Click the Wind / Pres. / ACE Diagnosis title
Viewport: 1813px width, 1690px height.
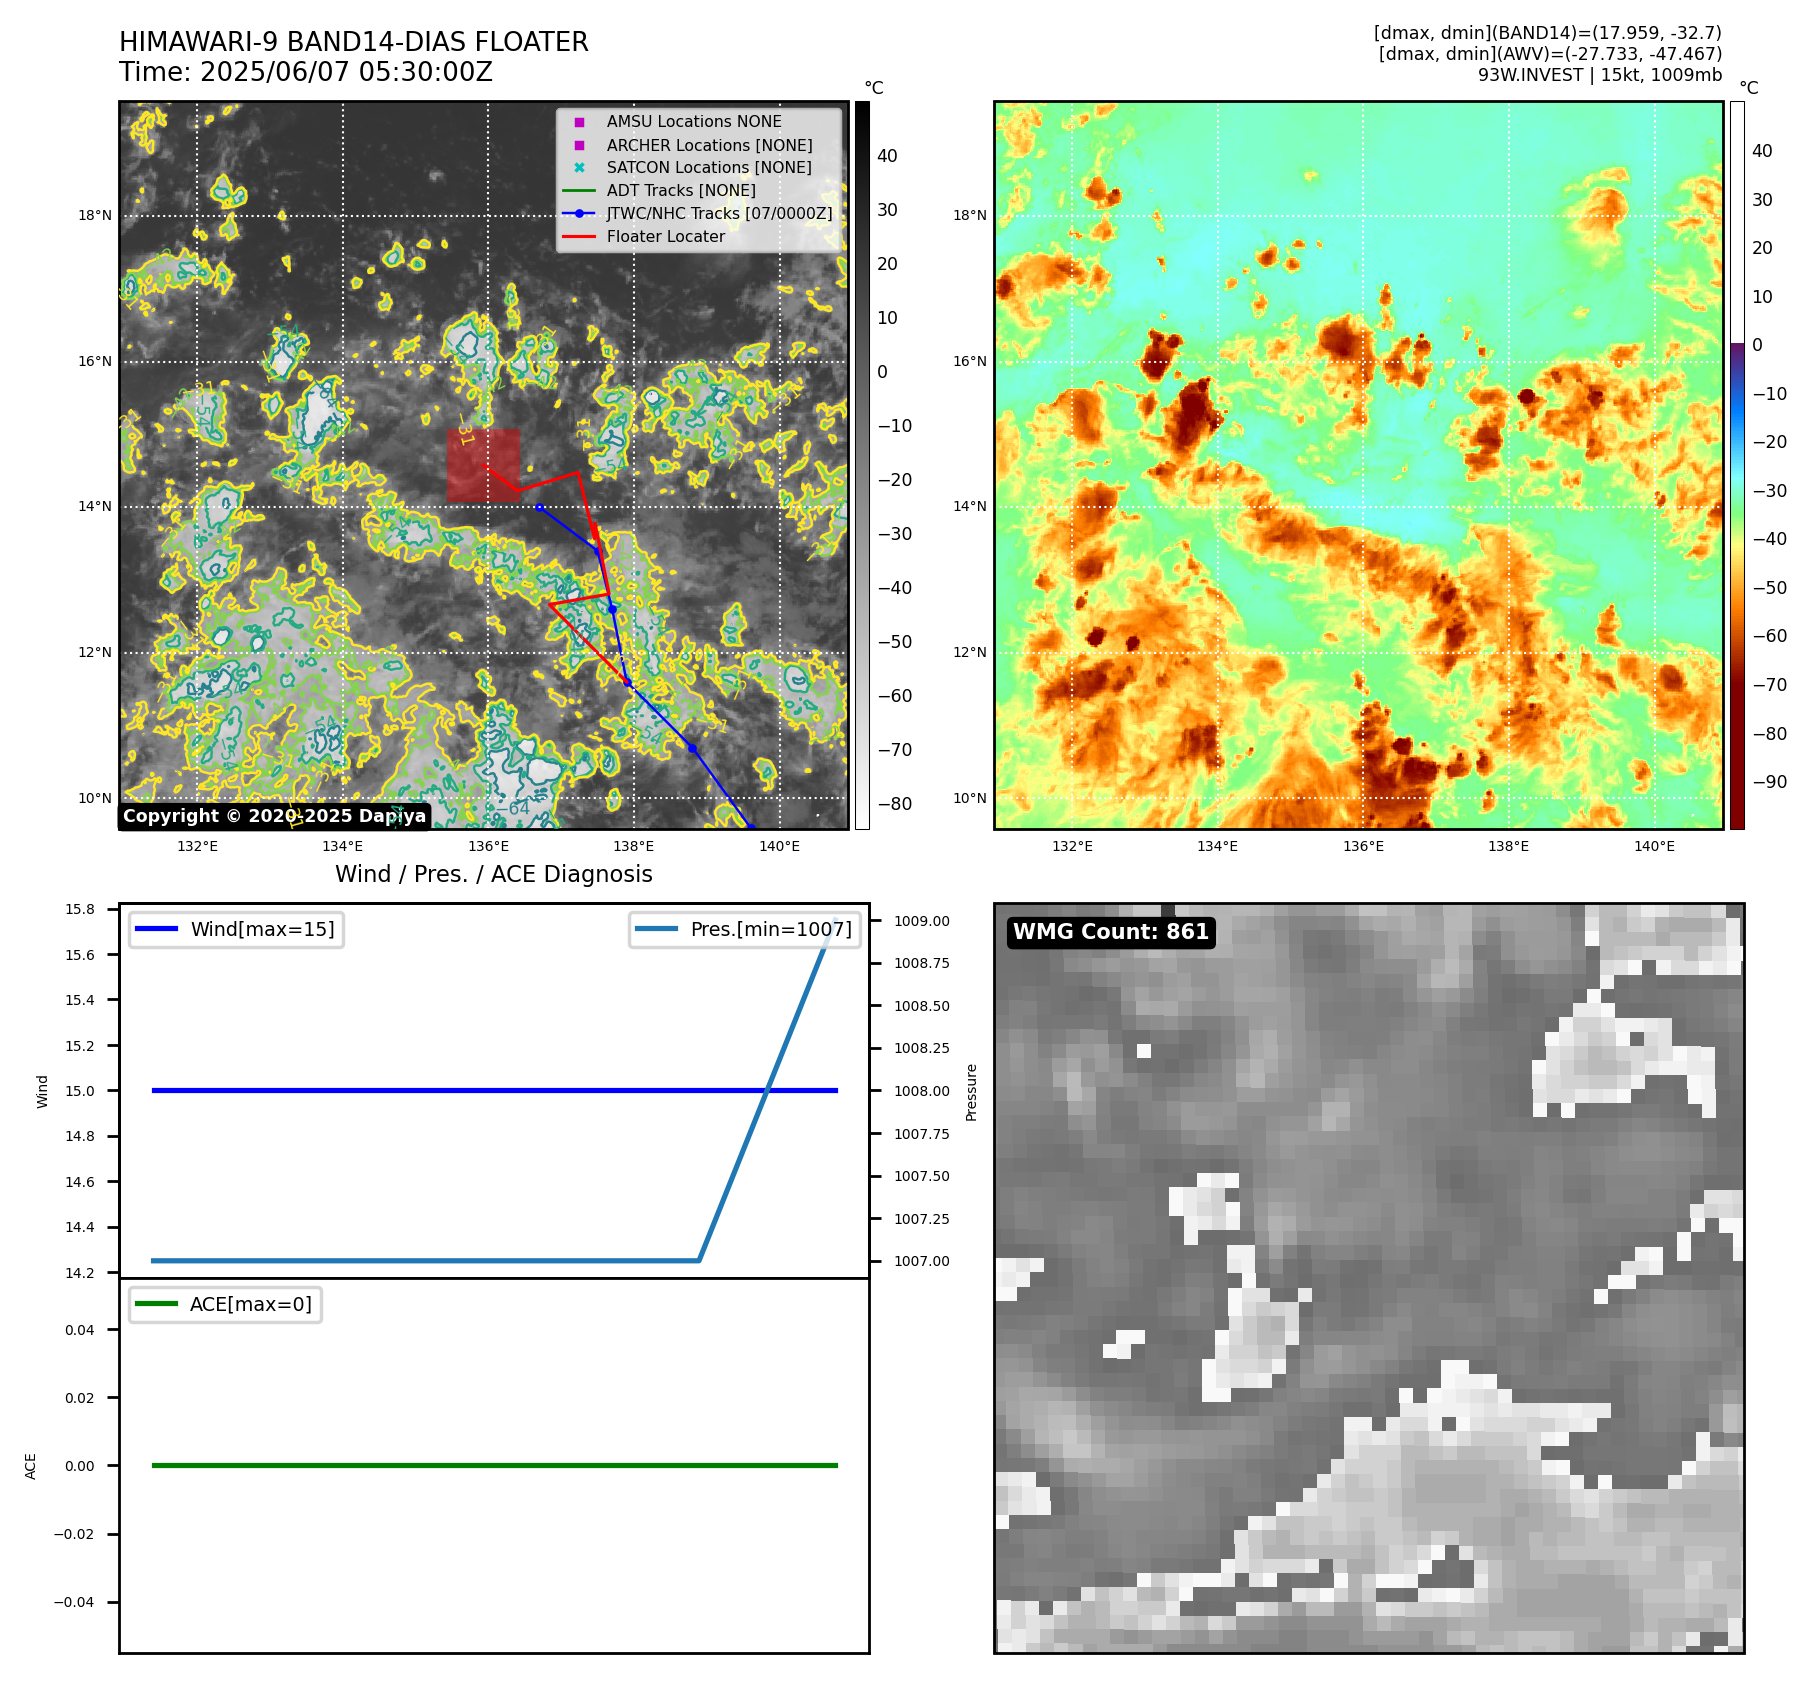point(494,874)
